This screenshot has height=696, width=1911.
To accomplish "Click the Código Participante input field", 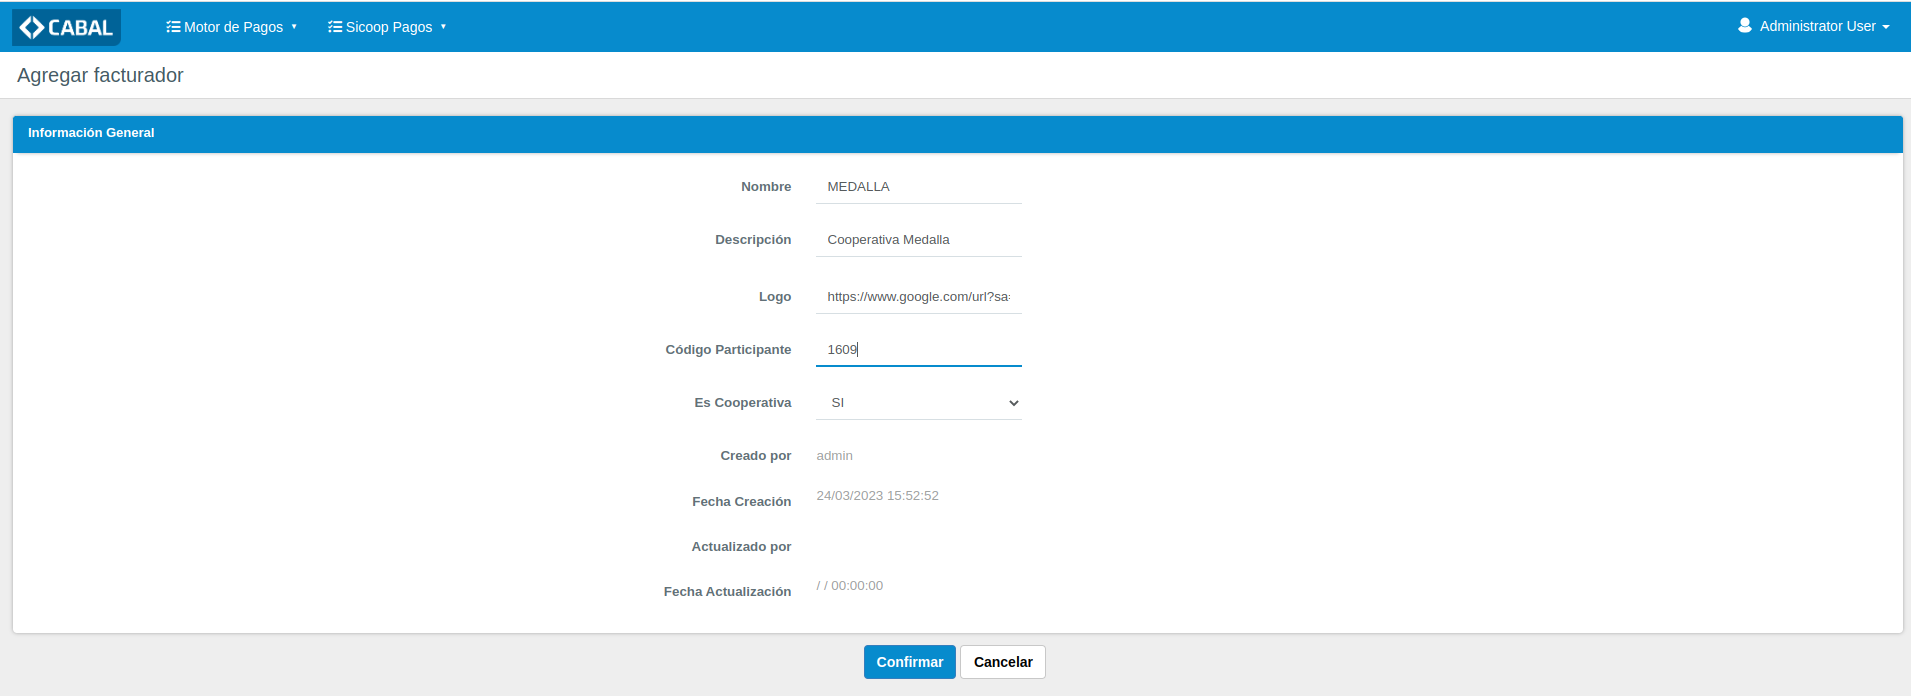I will coord(918,350).
